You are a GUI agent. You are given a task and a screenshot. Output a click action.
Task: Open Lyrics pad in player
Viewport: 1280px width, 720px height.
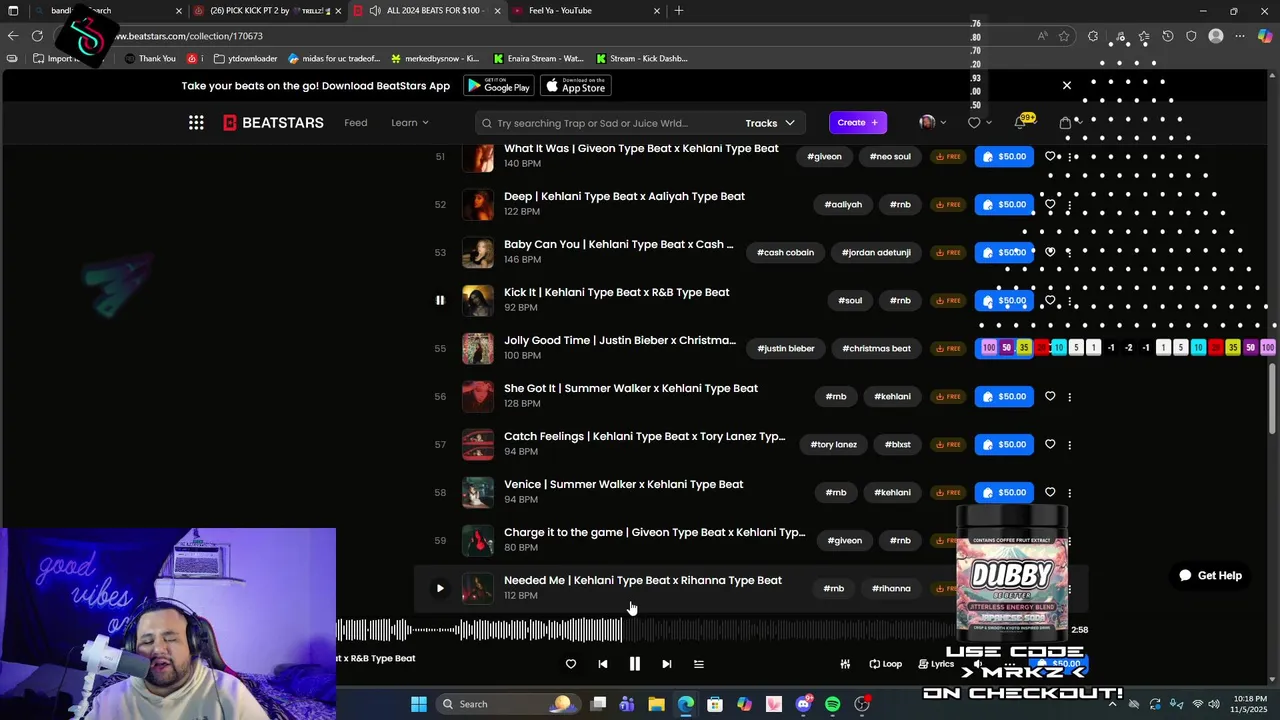[x=936, y=664]
